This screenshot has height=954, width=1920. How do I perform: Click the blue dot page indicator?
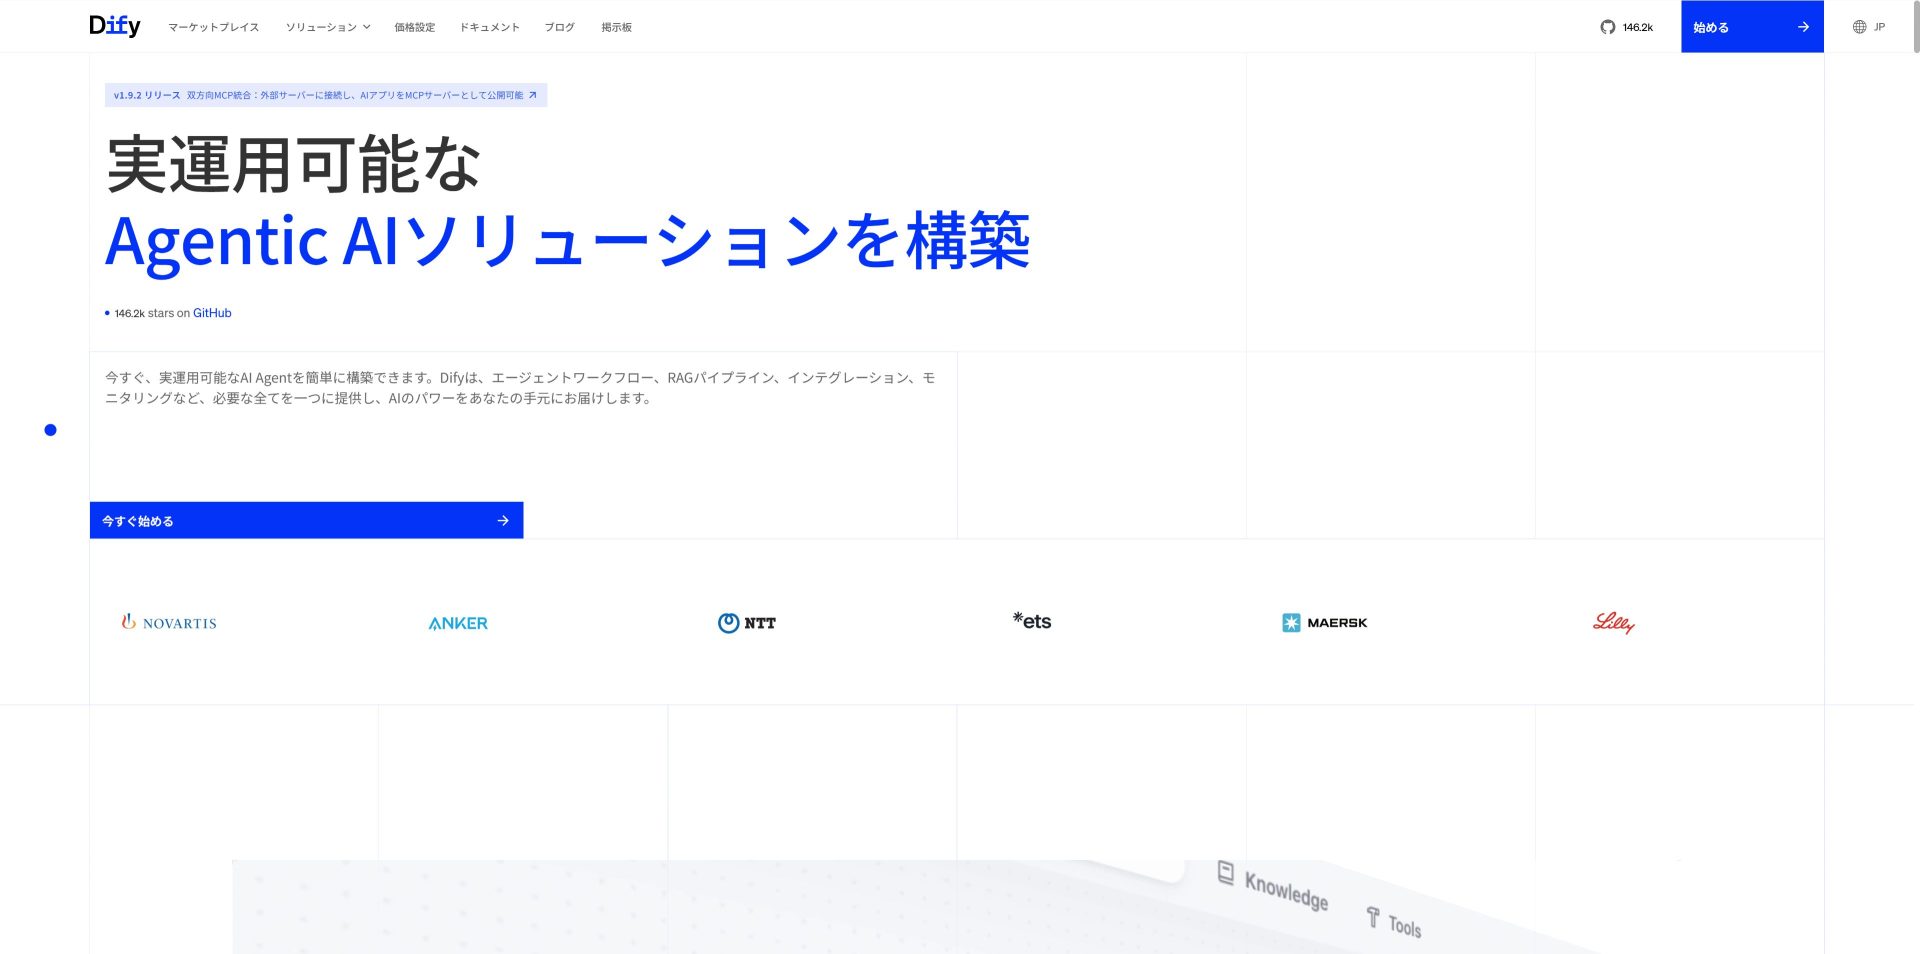[50, 430]
